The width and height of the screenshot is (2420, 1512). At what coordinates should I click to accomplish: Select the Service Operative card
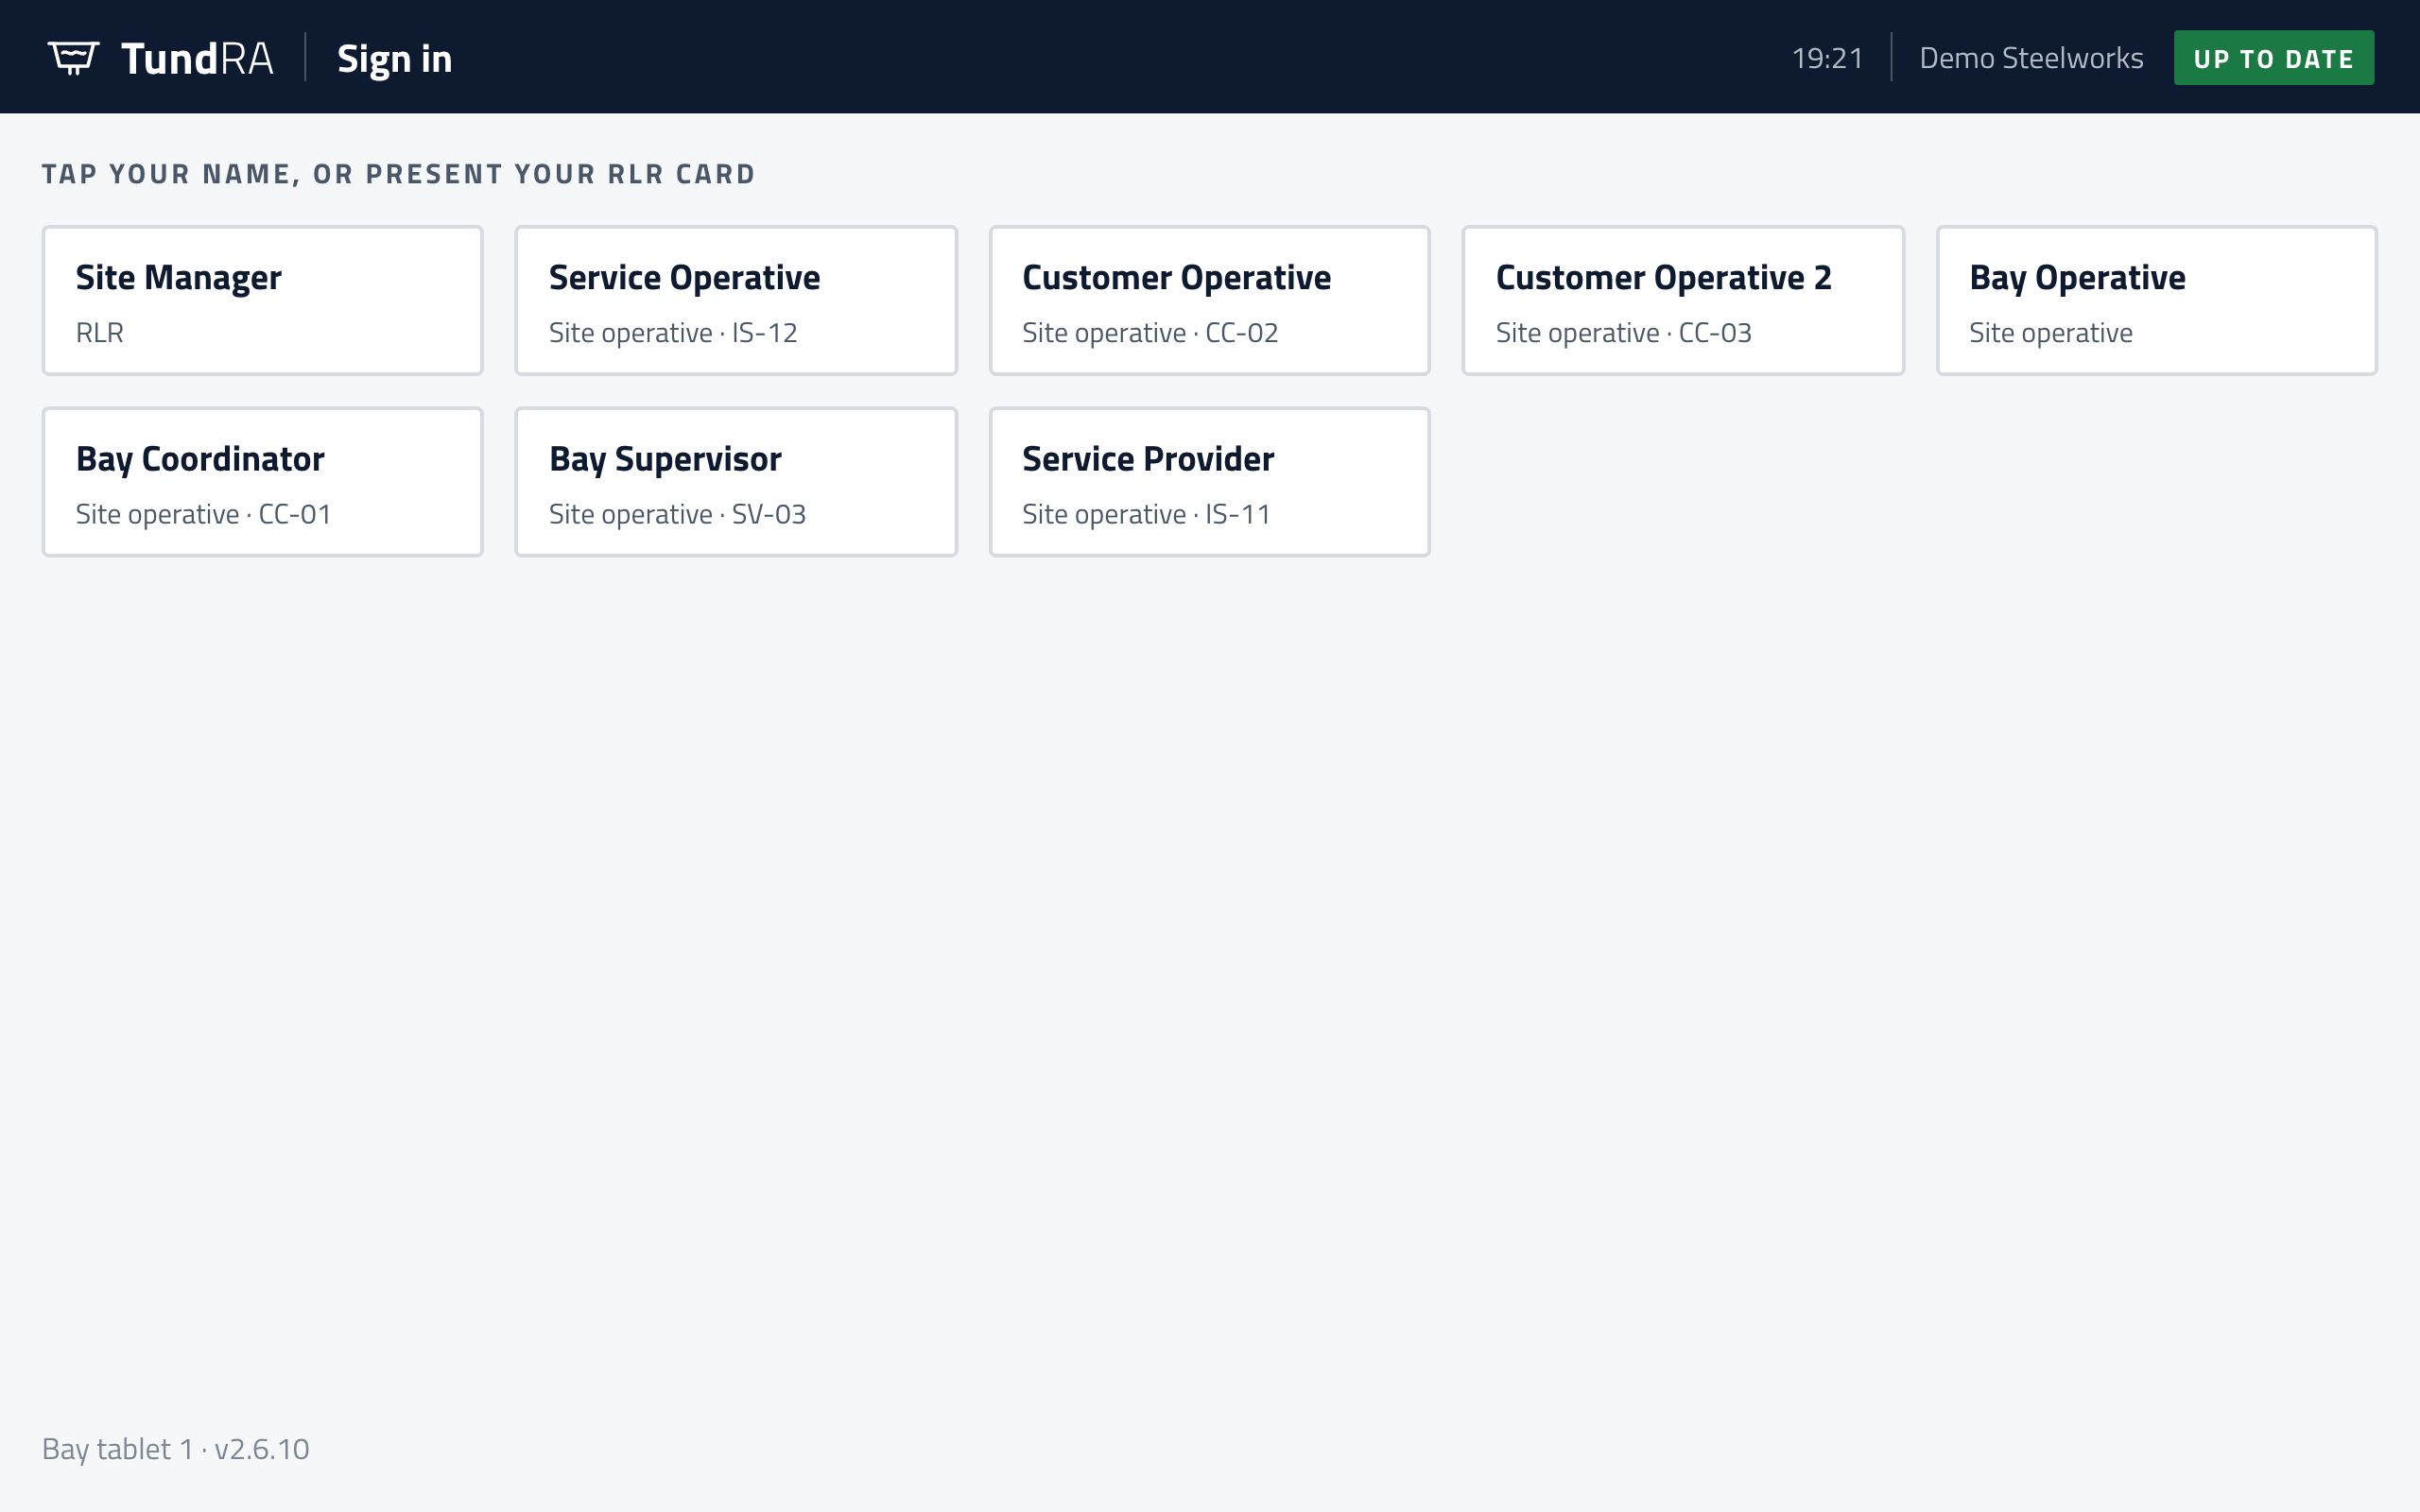736,301
